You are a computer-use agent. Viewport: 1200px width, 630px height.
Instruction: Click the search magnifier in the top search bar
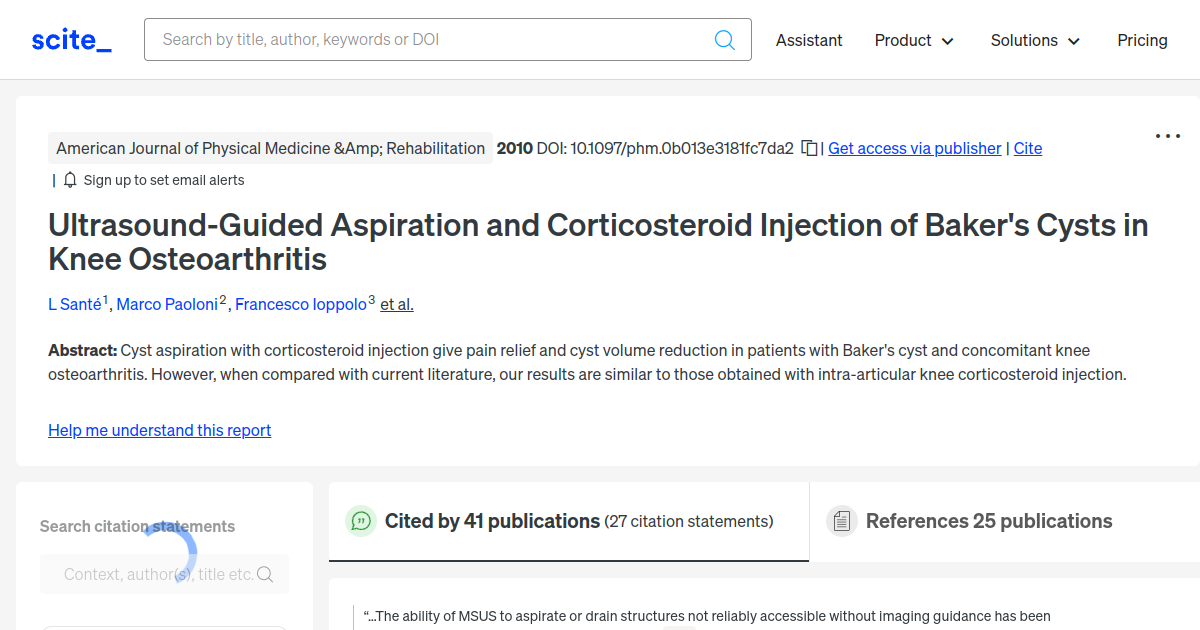click(x=724, y=39)
